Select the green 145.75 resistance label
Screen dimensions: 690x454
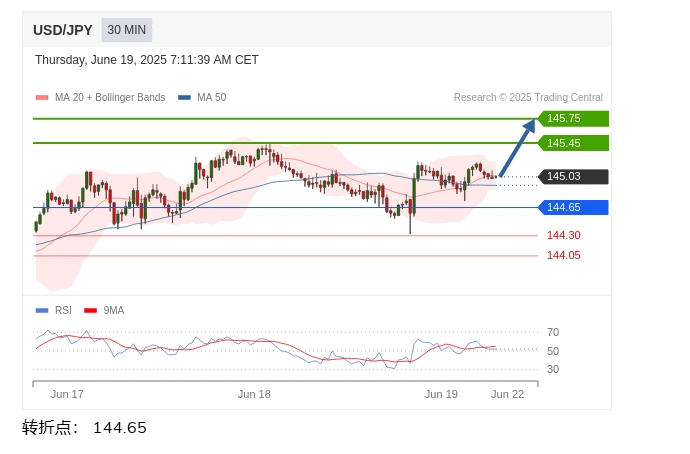point(573,118)
